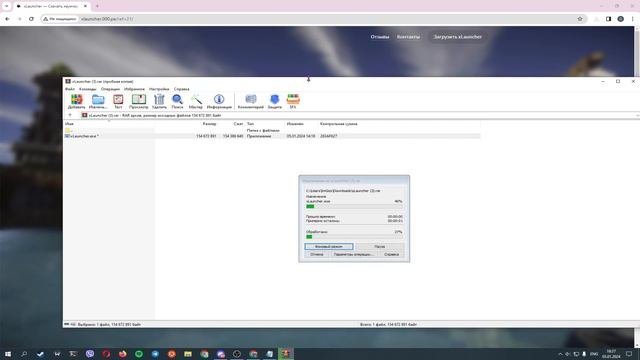Open the Windows Start menu

click(x=8, y=354)
